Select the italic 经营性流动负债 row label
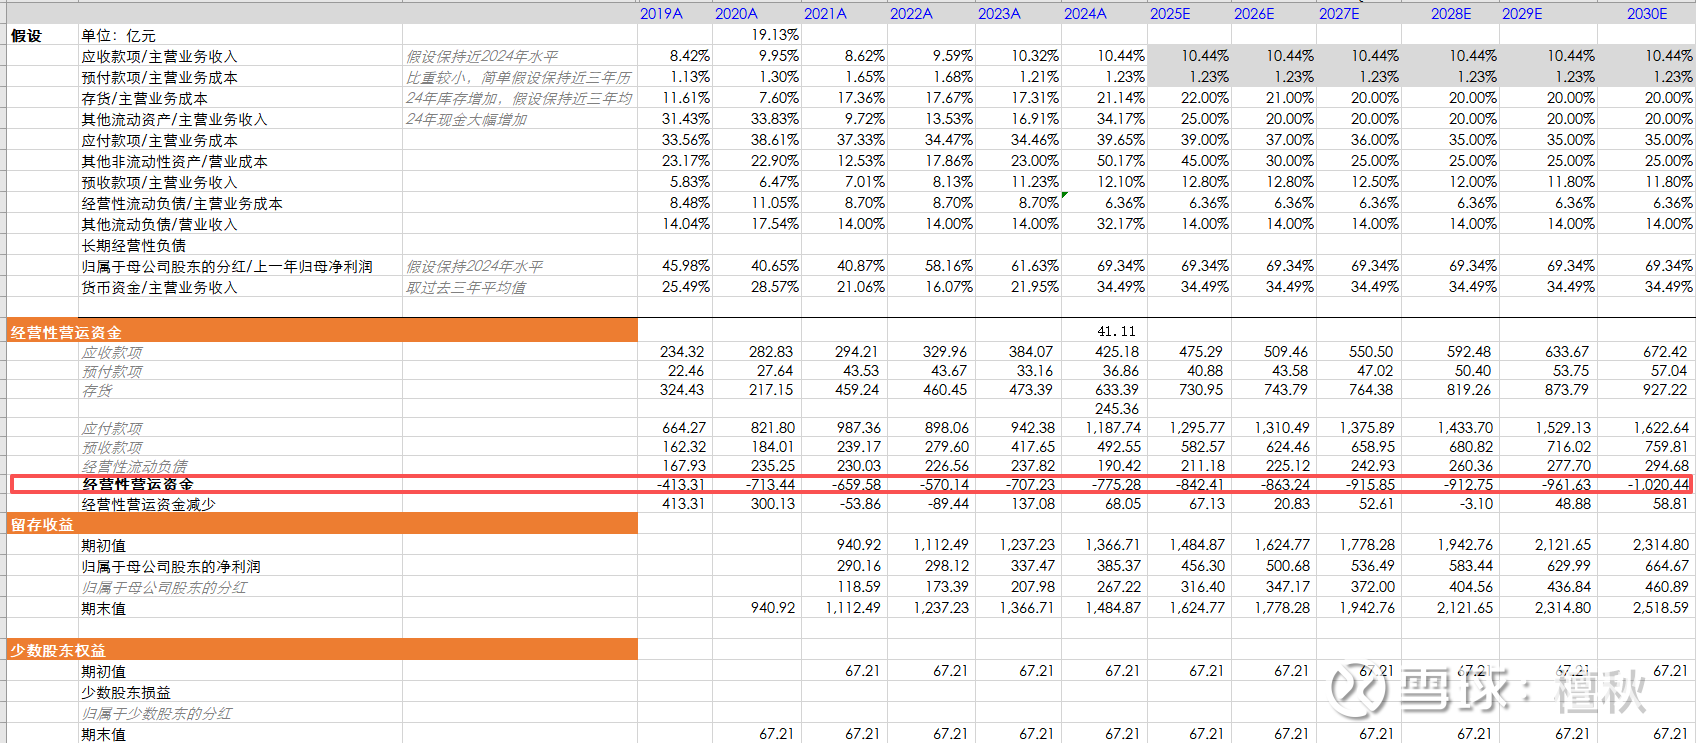Screen dimensions: 1696x743 pyautogui.click(x=134, y=467)
